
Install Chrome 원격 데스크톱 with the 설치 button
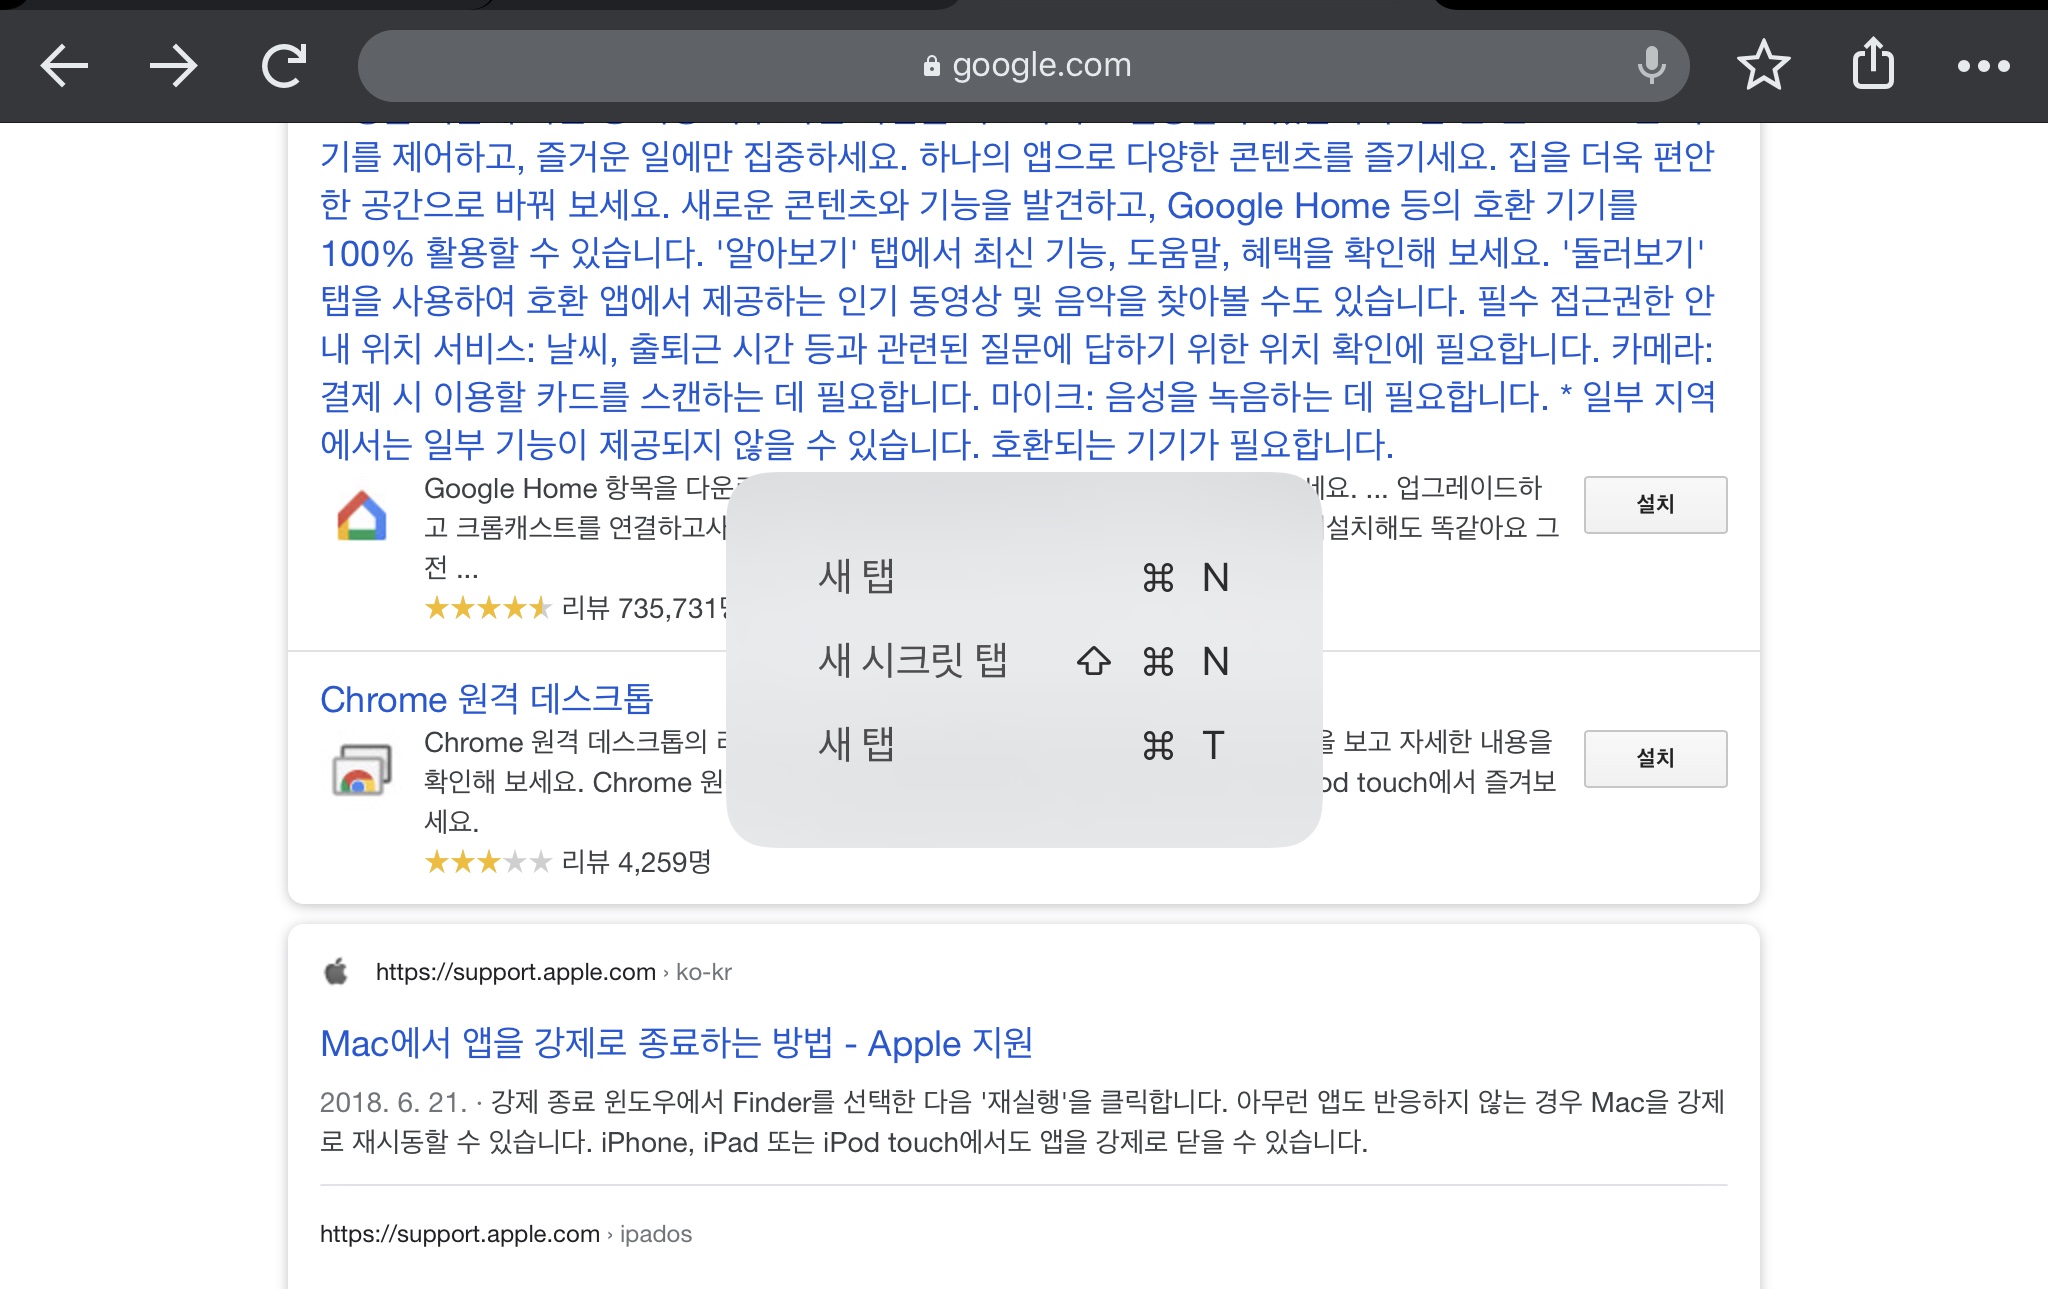coord(1656,758)
